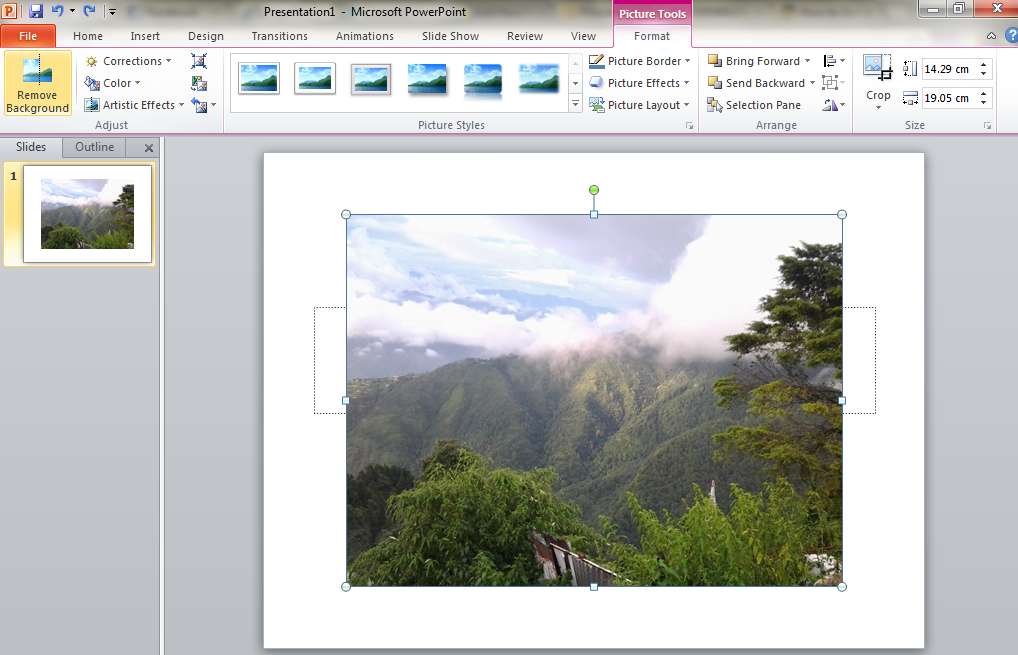Open the Crop dropdown arrow
Image resolution: width=1018 pixels, height=655 pixels.
pyautogui.click(x=878, y=107)
